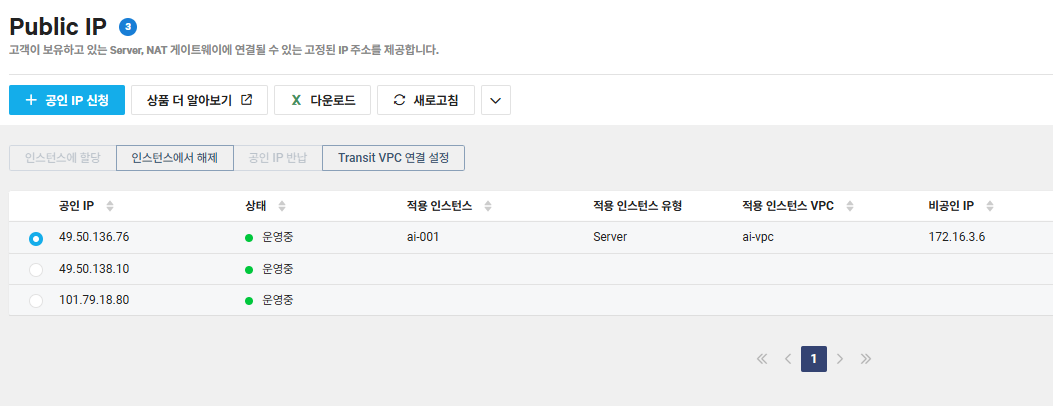
Task: Click the blue count badge beside Public IP
Action: click(128, 27)
